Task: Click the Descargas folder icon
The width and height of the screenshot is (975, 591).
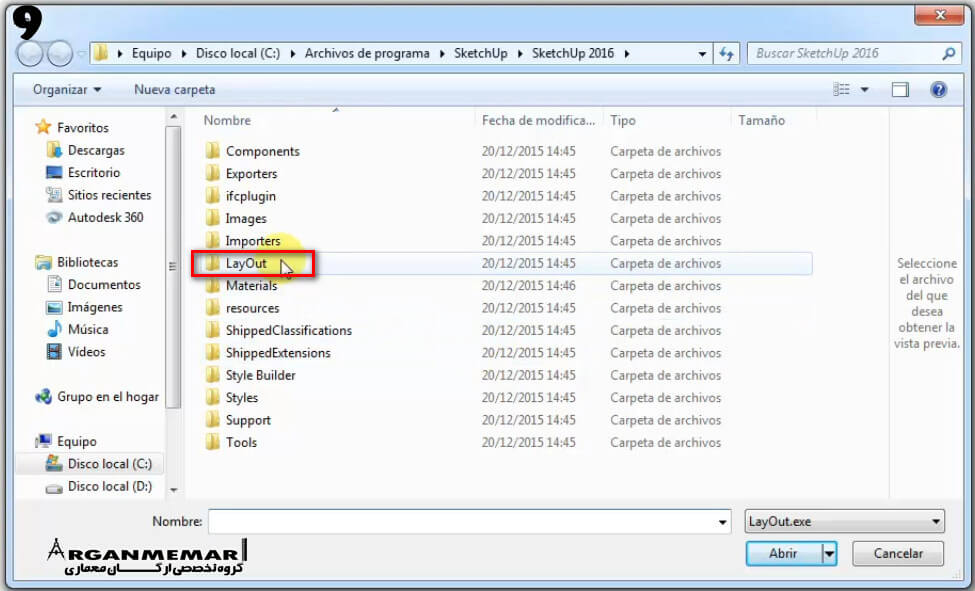Action: [x=54, y=150]
